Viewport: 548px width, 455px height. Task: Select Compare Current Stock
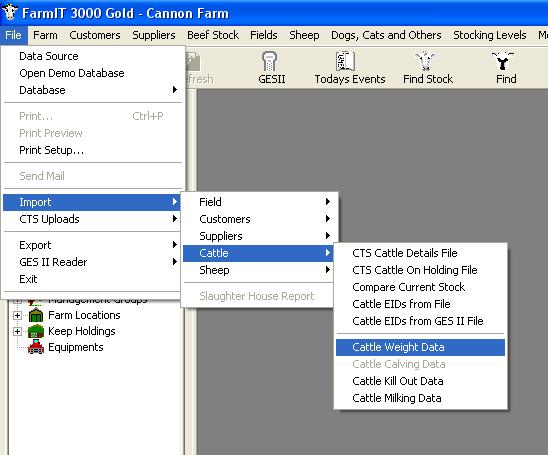420,287
